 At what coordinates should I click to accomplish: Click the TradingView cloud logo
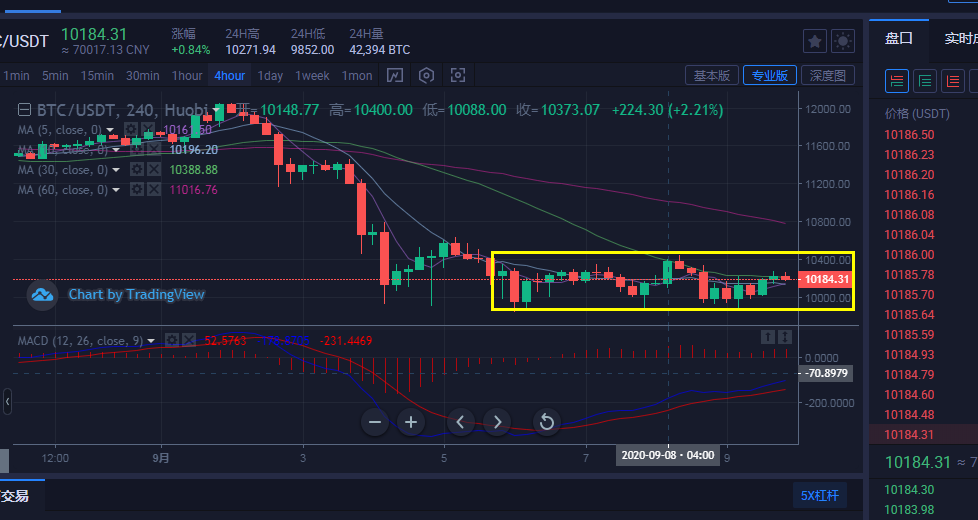[42, 295]
